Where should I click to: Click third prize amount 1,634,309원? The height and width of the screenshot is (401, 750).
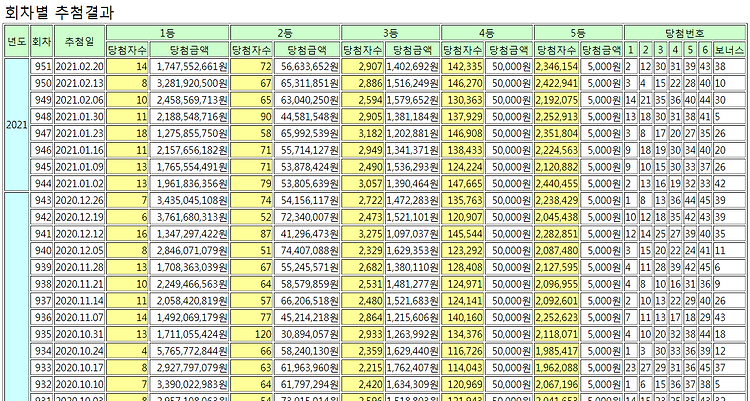[x=412, y=385]
